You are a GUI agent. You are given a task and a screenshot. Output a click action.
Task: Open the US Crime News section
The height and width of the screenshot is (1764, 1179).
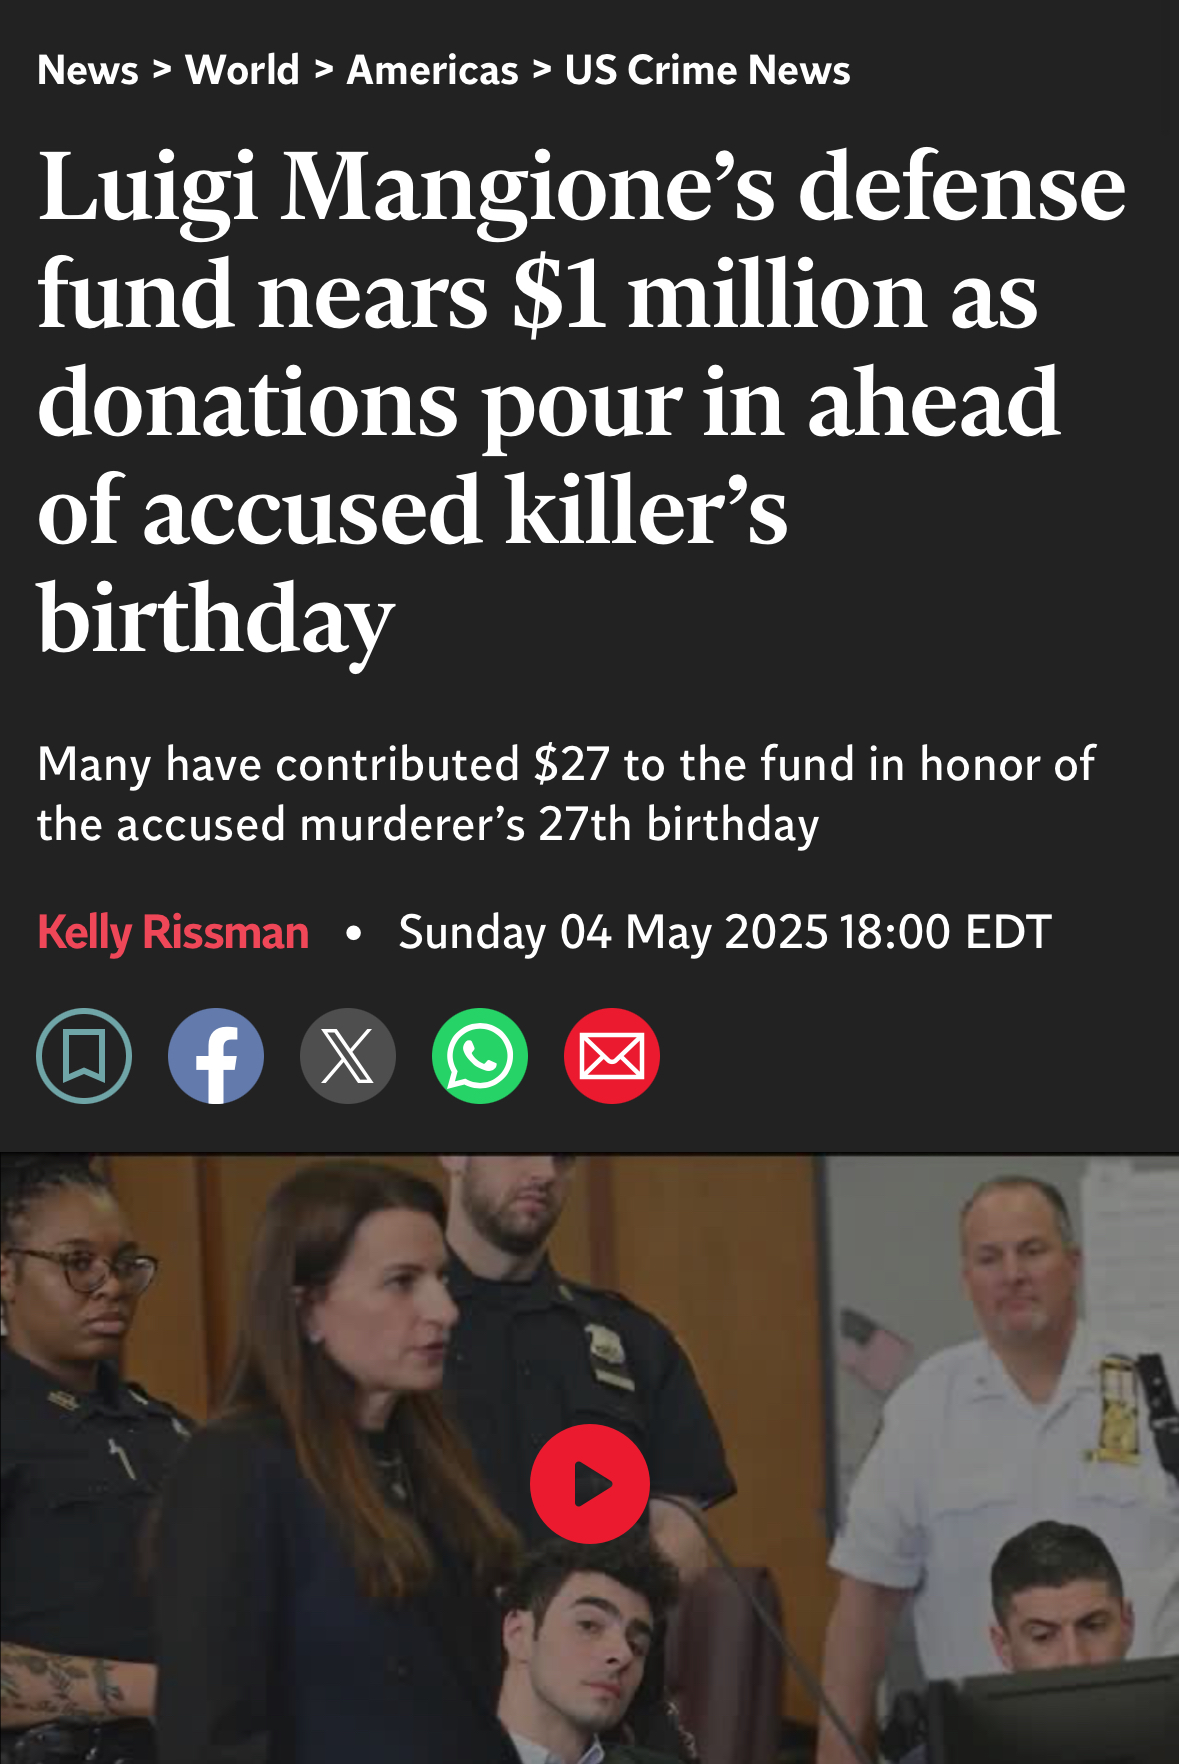(707, 70)
